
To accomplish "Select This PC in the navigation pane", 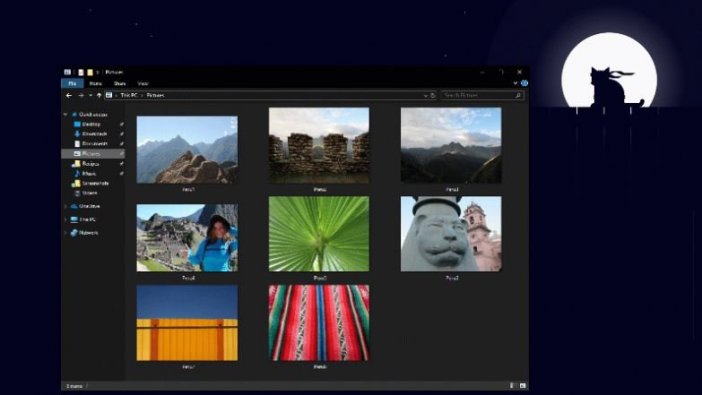I will tap(87, 220).
